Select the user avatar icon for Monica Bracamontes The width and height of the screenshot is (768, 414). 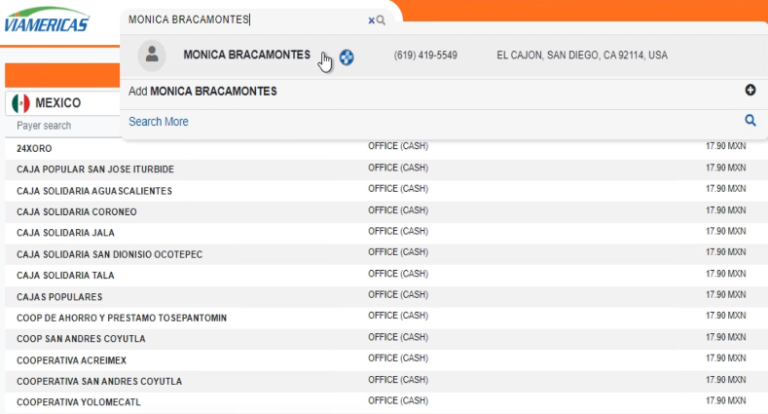tap(152, 55)
